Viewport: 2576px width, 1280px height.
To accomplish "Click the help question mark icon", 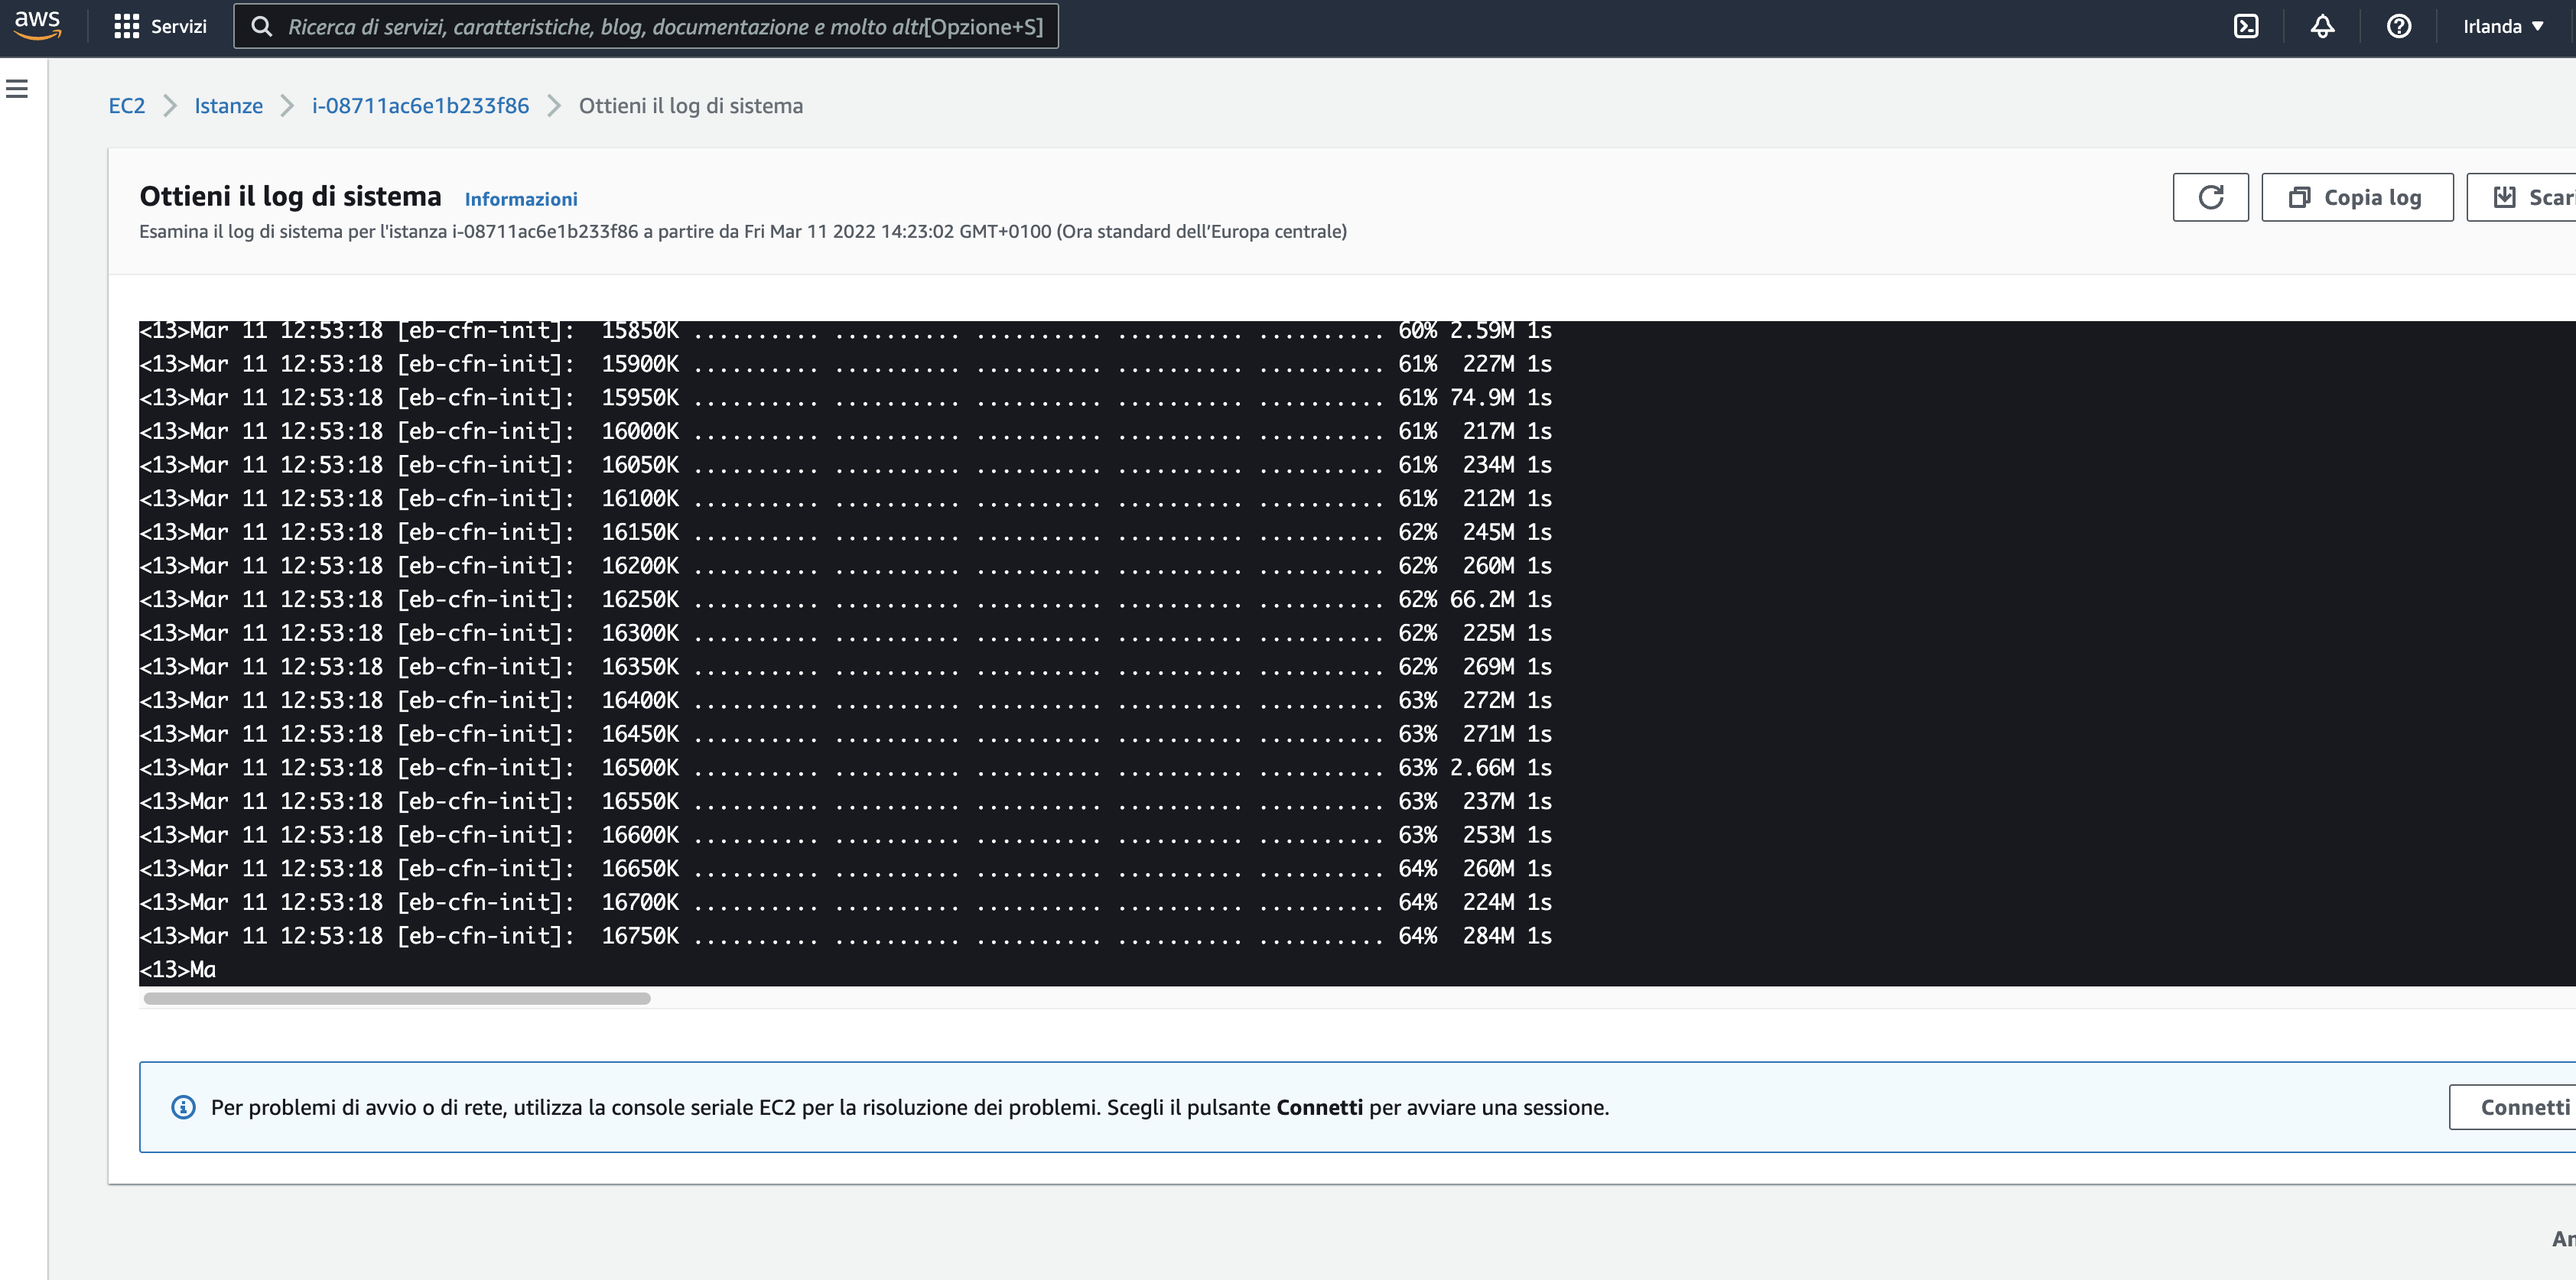I will [2398, 26].
